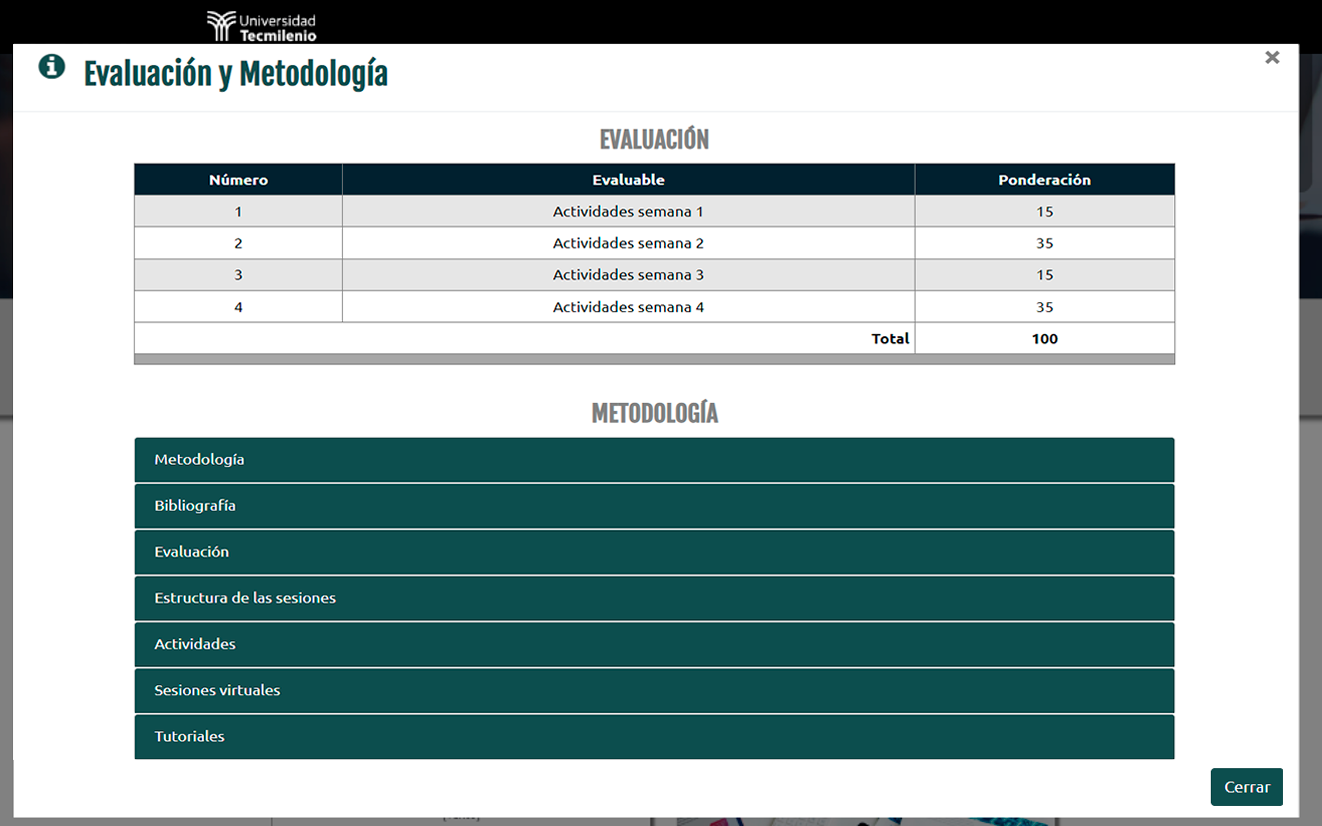The width and height of the screenshot is (1322, 826).
Task: Click the METODOLOGÍA section heading
Action: coord(654,414)
